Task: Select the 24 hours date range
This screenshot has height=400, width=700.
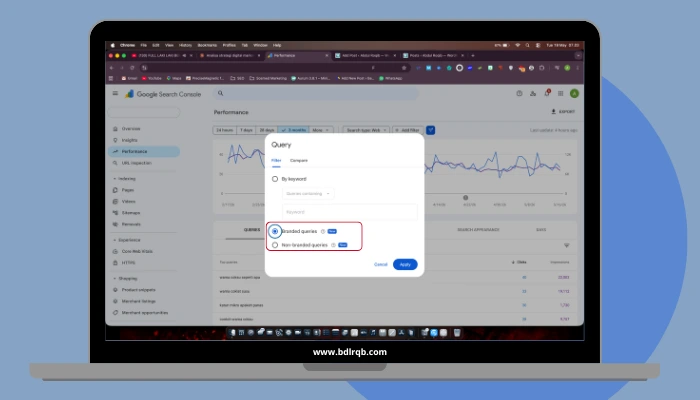Action: [225, 130]
